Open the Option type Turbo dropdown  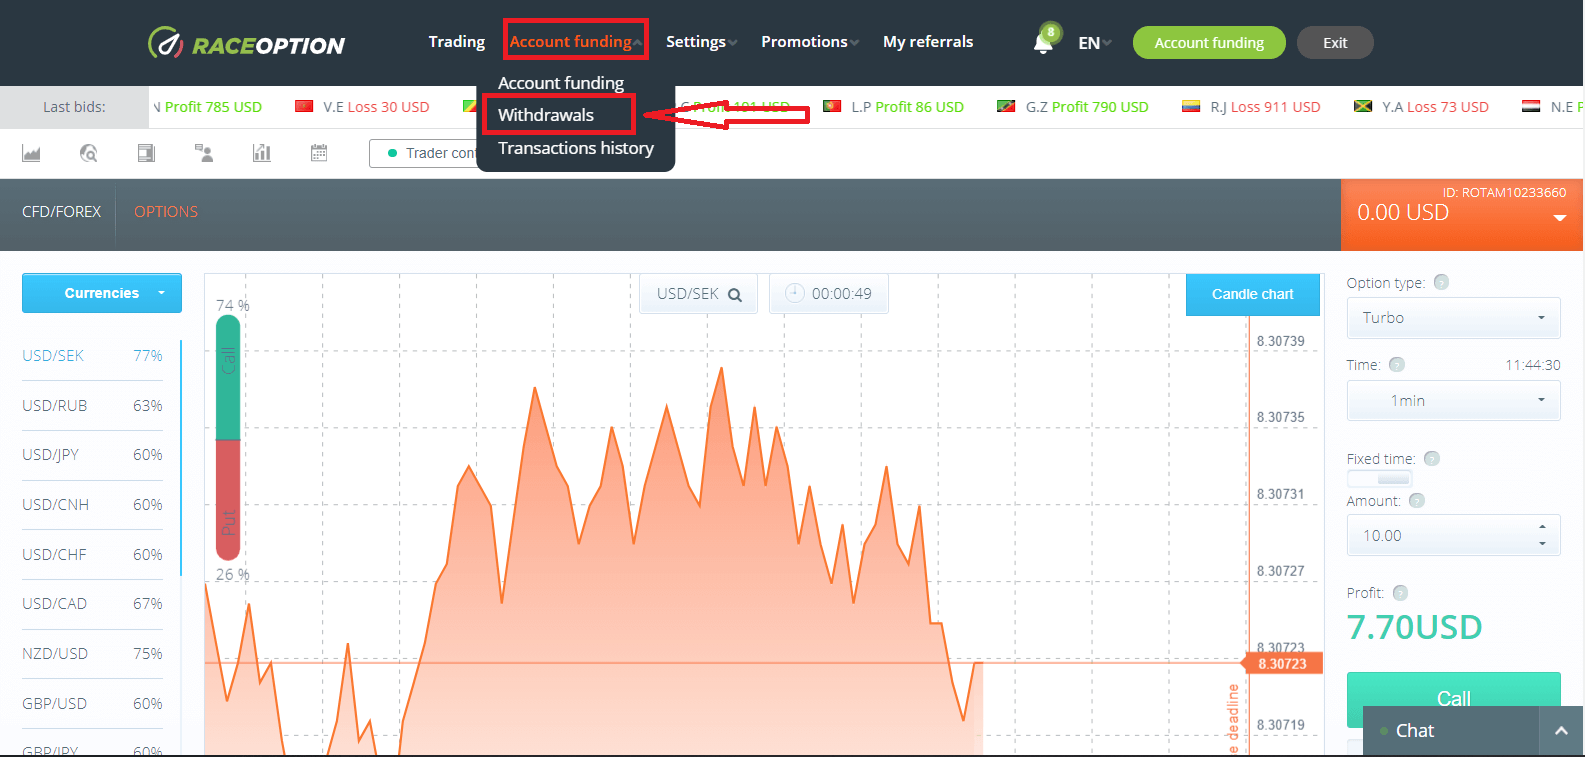(1453, 318)
